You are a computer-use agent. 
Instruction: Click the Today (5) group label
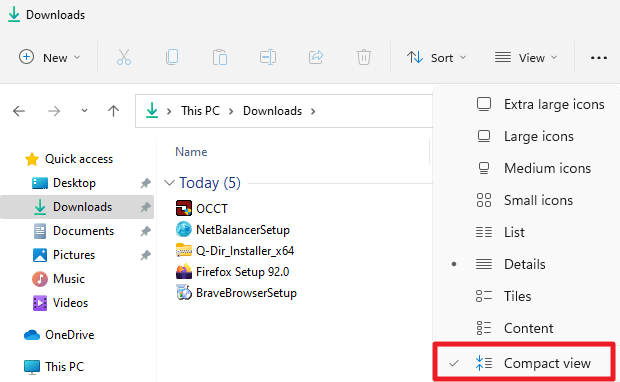pos(210,183)
